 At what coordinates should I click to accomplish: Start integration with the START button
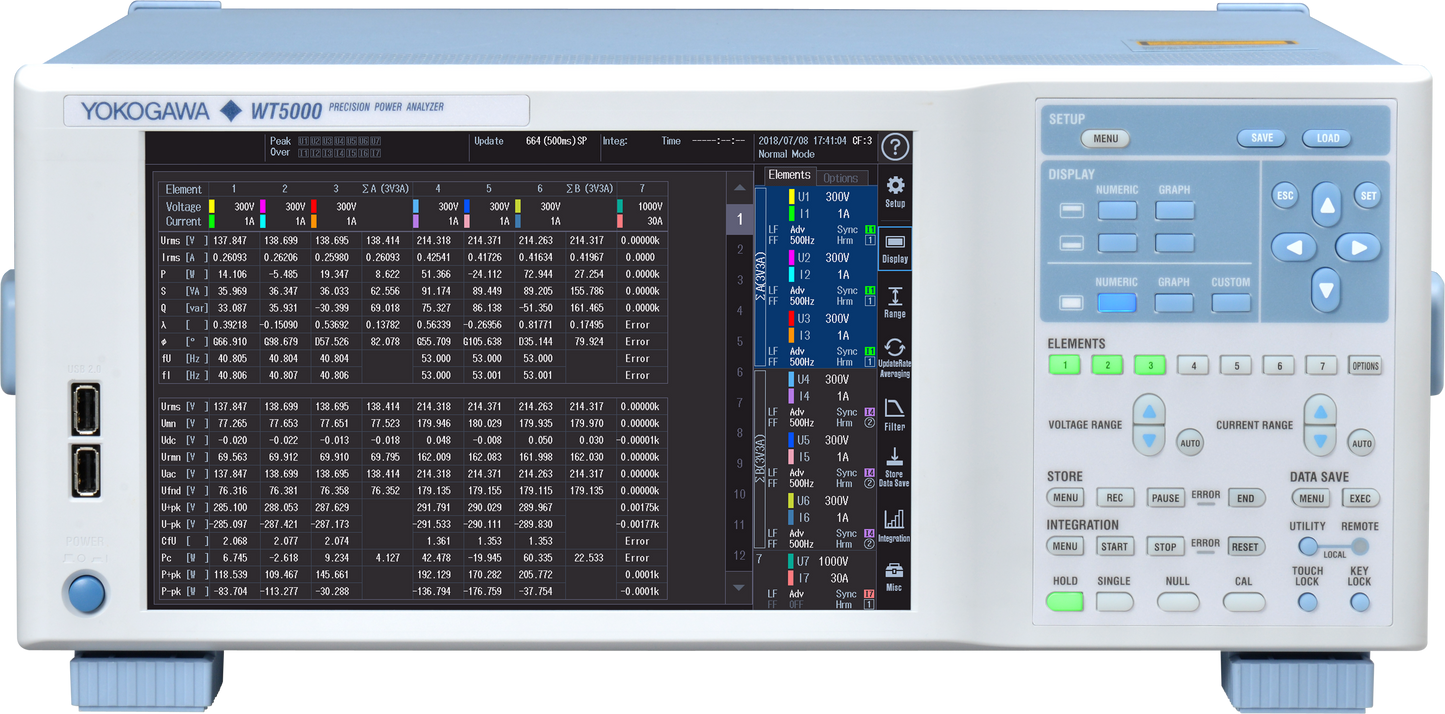(1115, 547)
